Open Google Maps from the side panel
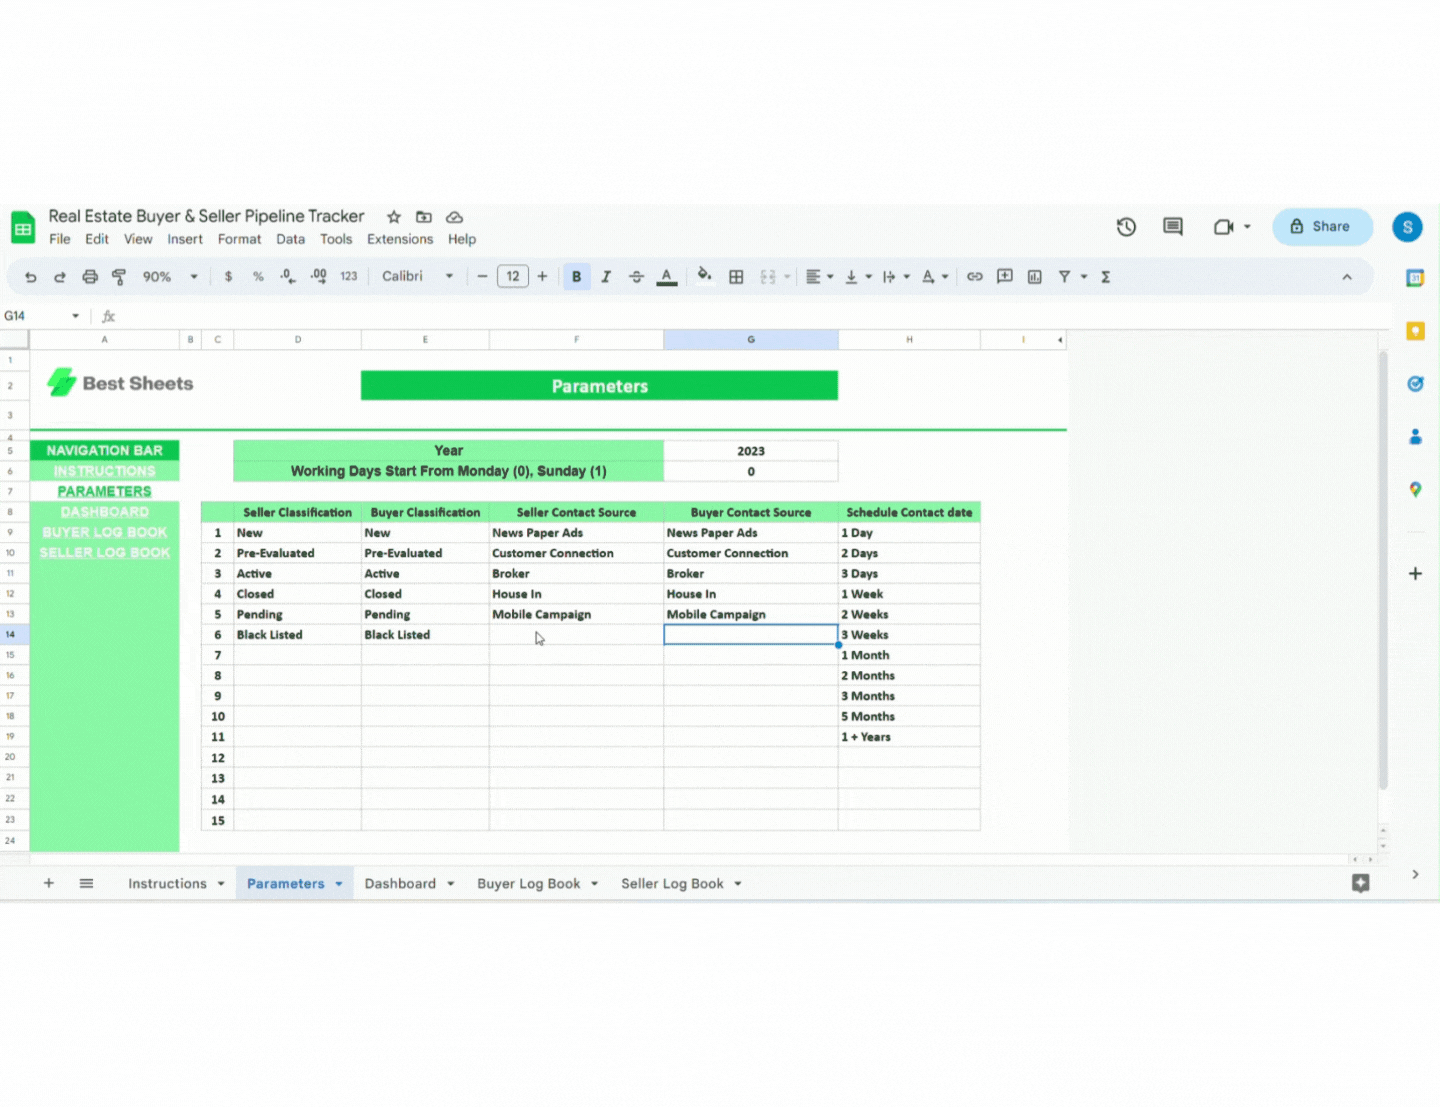This screenshot has height=1107, width=1440. click(1415, 489)
